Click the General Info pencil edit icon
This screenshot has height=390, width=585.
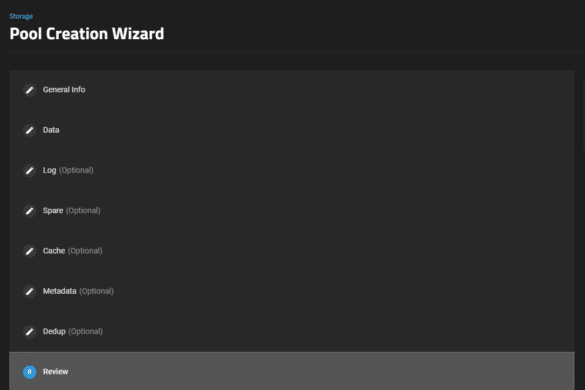point(29,90)
